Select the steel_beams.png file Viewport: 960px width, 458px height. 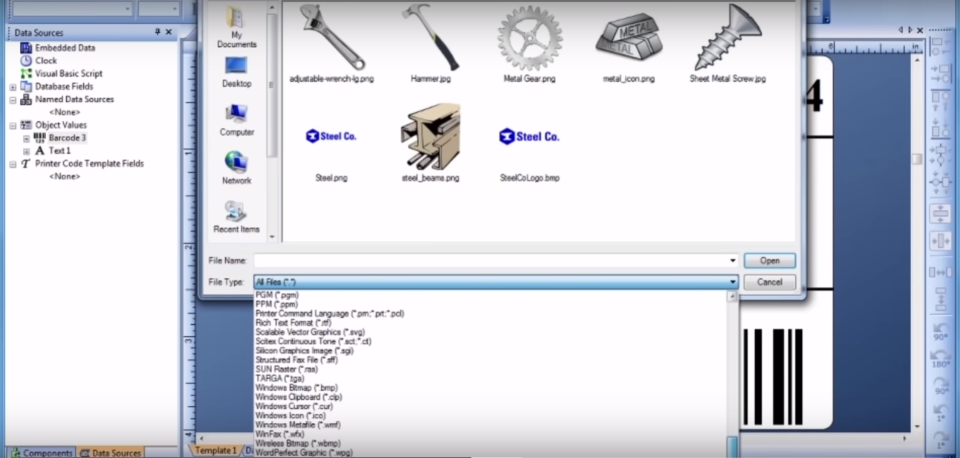tap(430, 145)
